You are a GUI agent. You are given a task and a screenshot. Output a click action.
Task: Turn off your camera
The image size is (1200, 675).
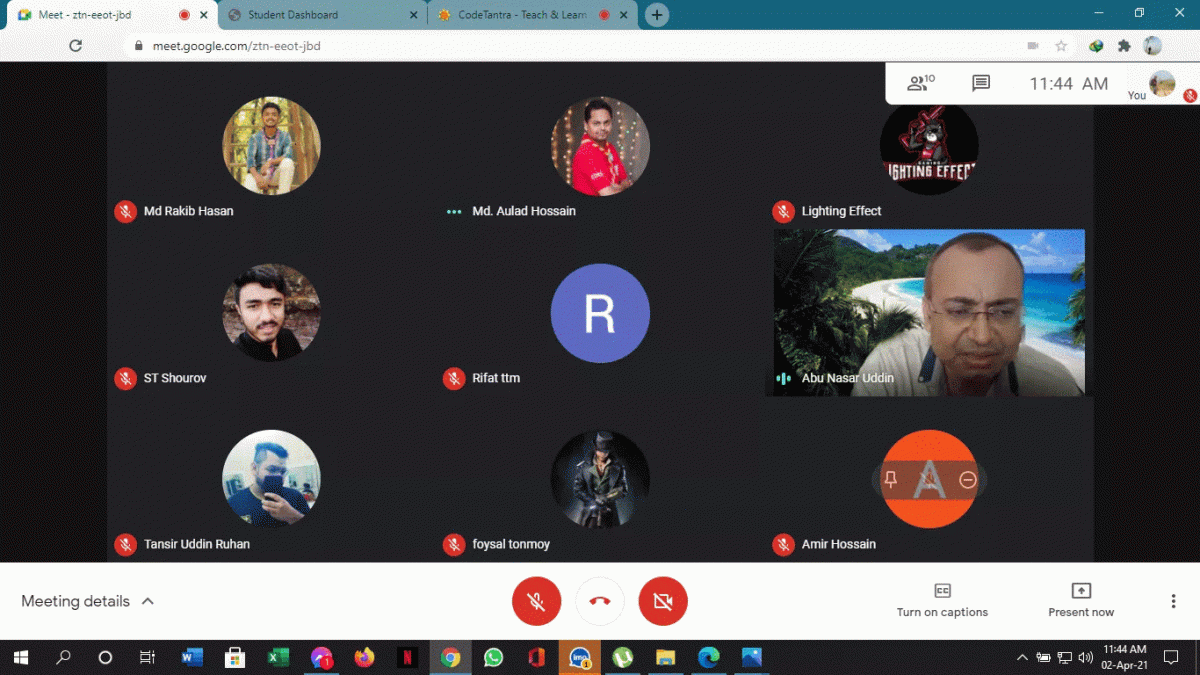tap(663, 600)
